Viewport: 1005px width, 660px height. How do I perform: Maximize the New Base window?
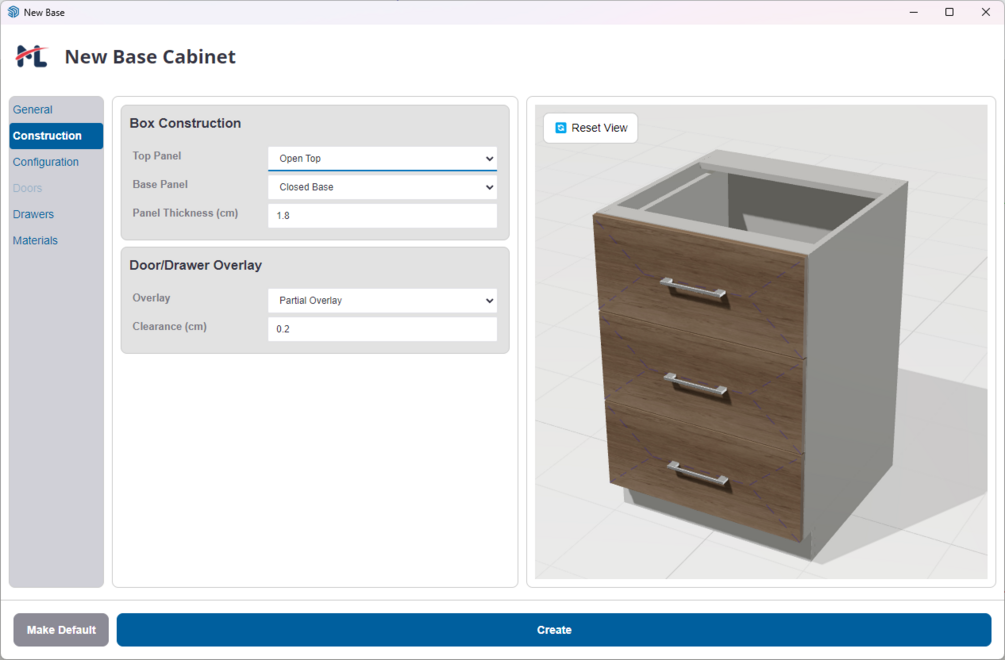(949, 12)
